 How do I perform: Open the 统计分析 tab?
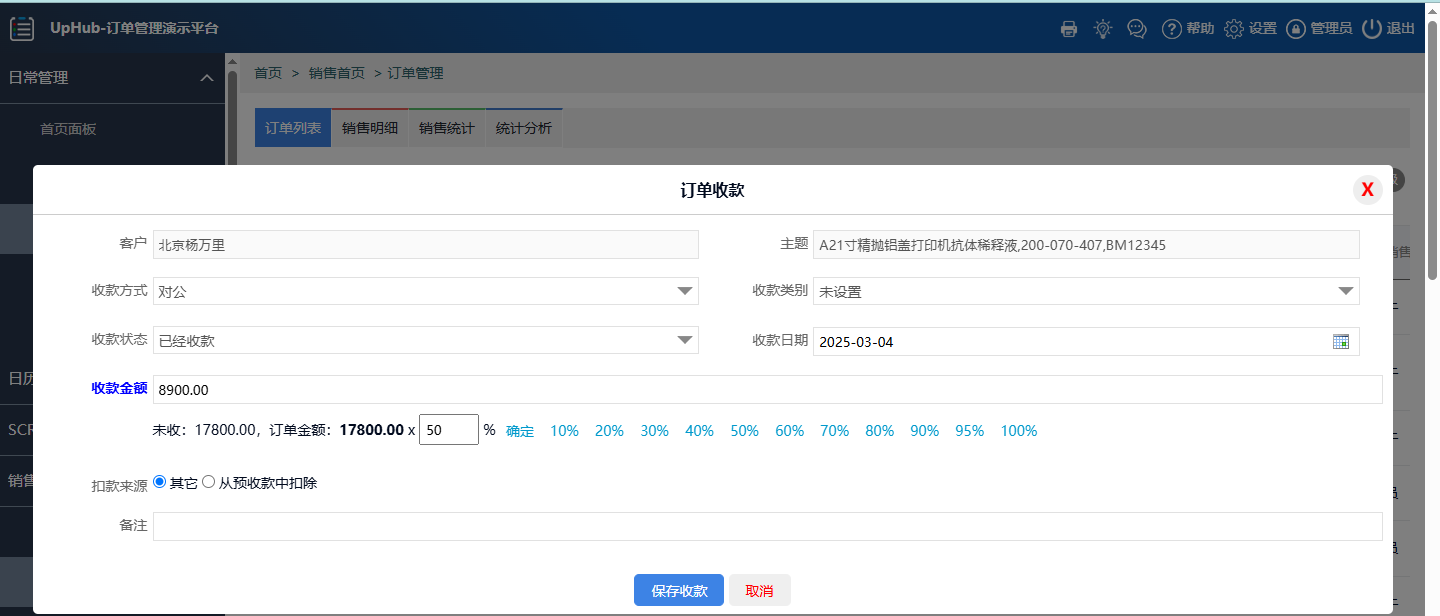(x=523, y=127)
